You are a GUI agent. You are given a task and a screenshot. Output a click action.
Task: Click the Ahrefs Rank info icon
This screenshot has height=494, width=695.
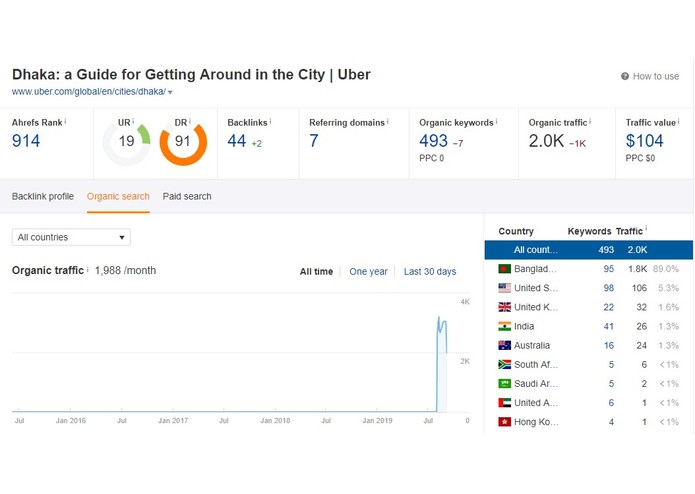pos(65,121)
